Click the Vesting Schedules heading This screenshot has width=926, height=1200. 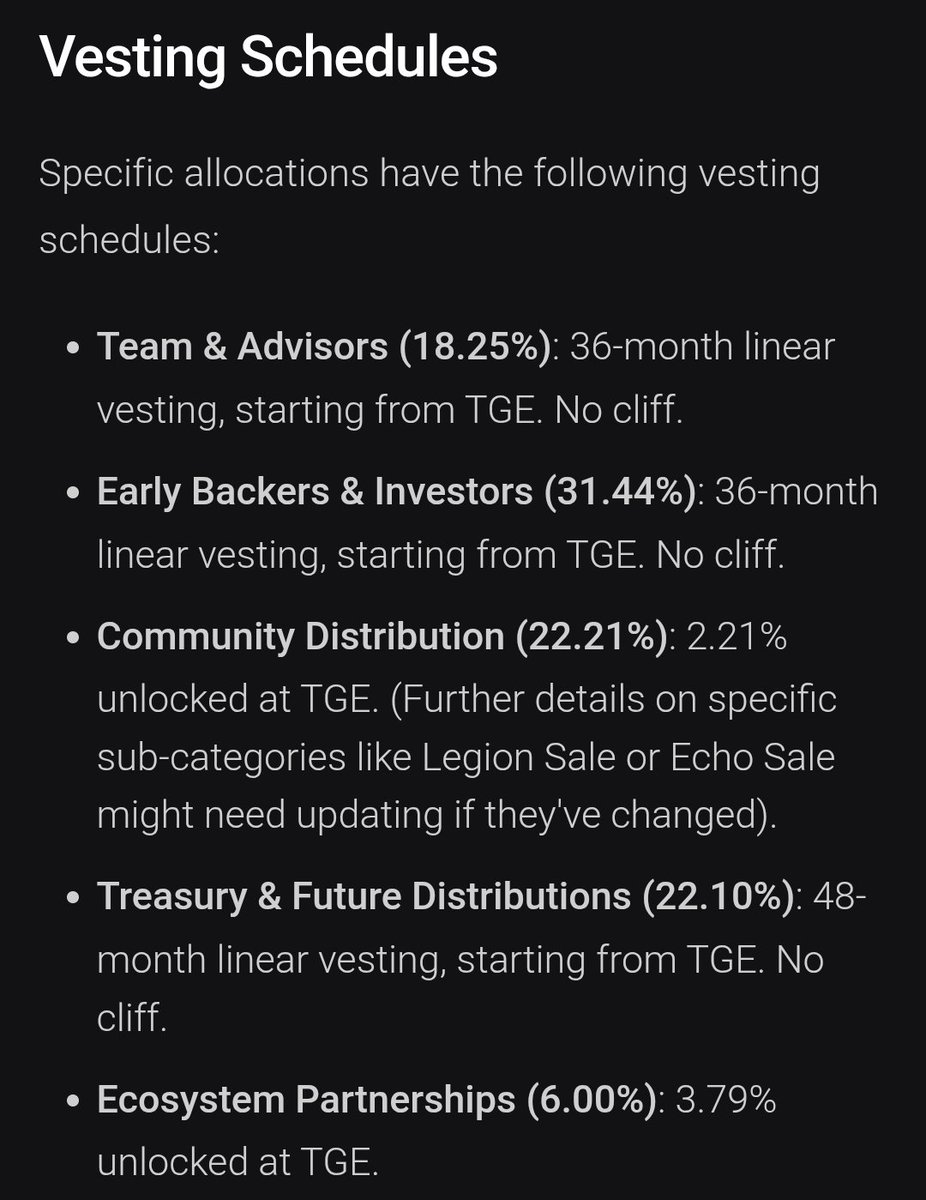[x=268, y=59]
